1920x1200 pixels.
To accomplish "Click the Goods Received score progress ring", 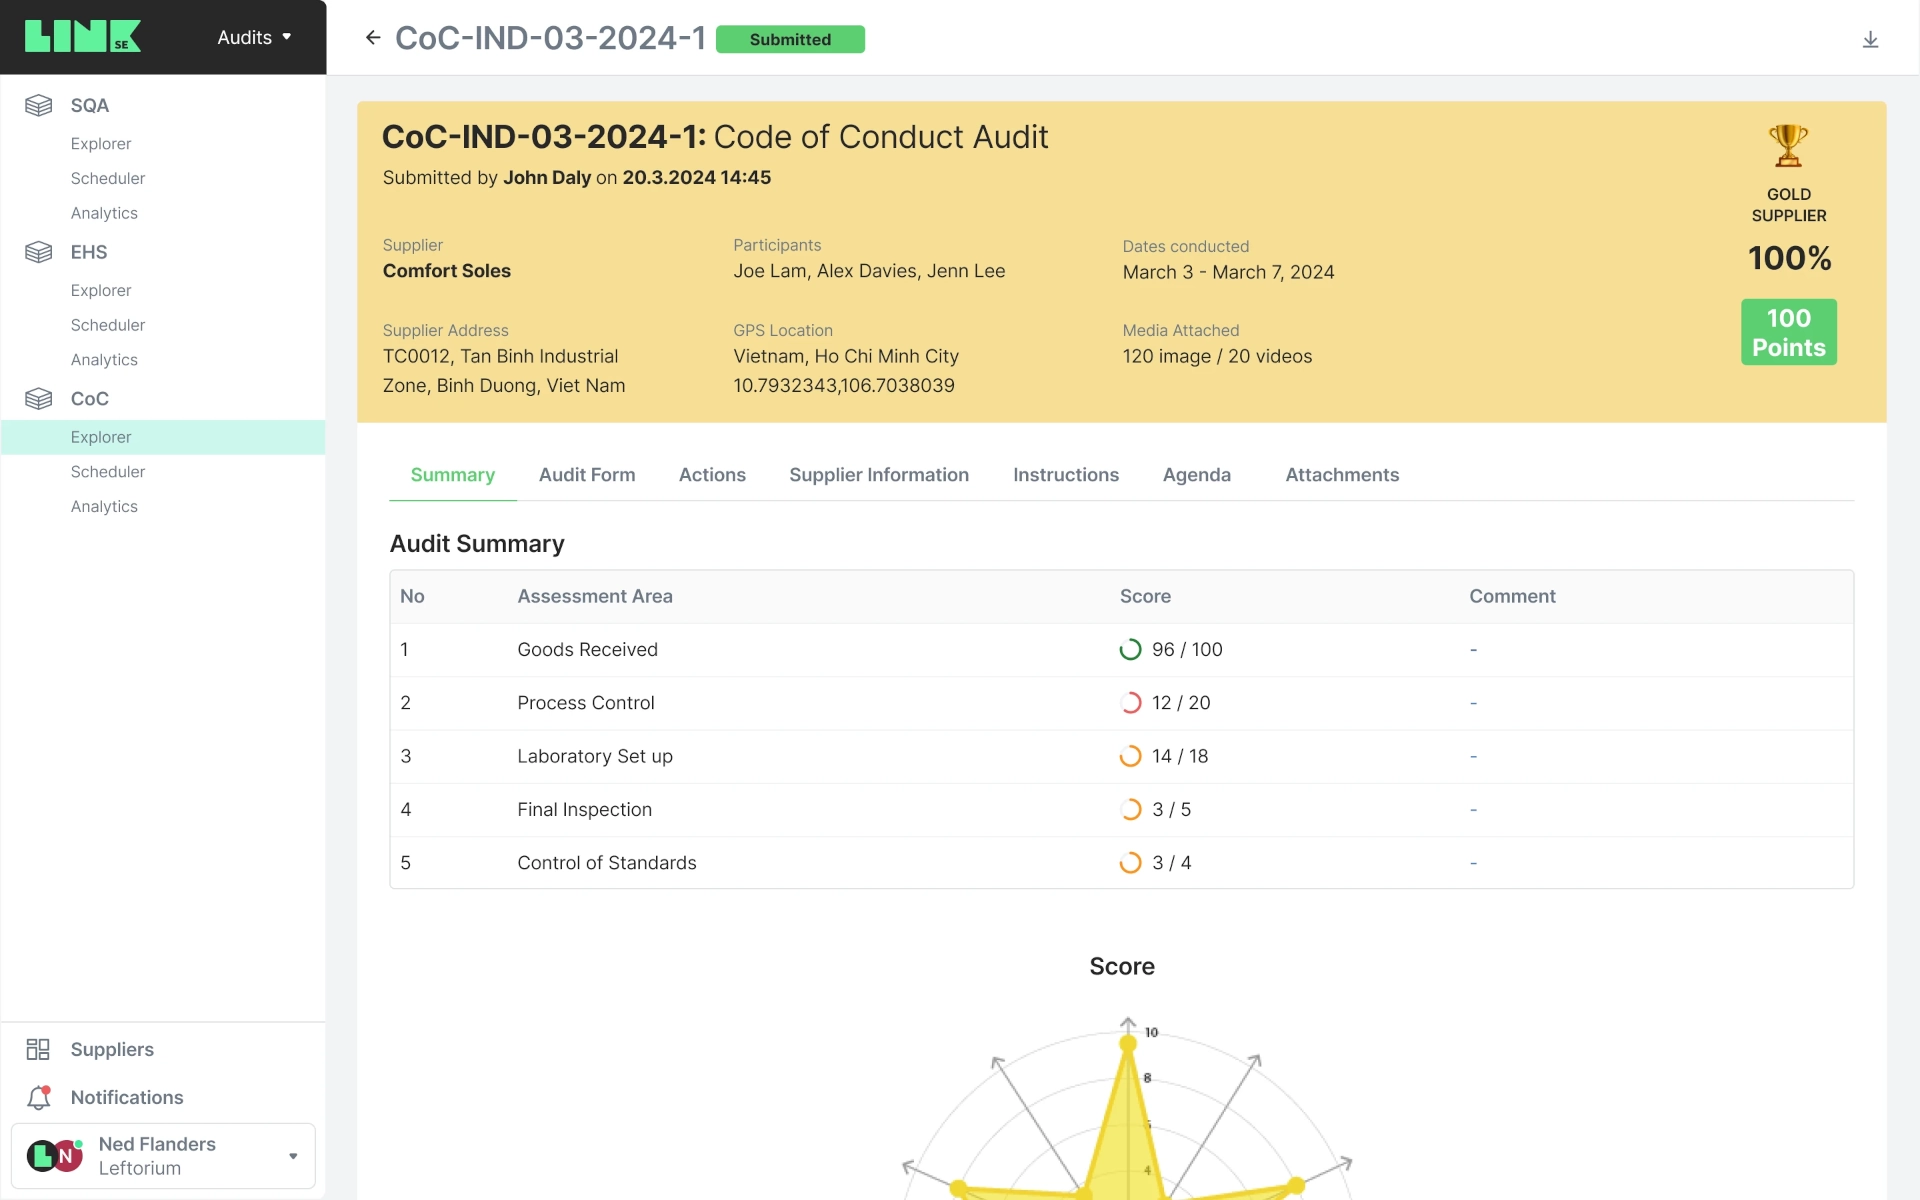I will point(1130,650).
